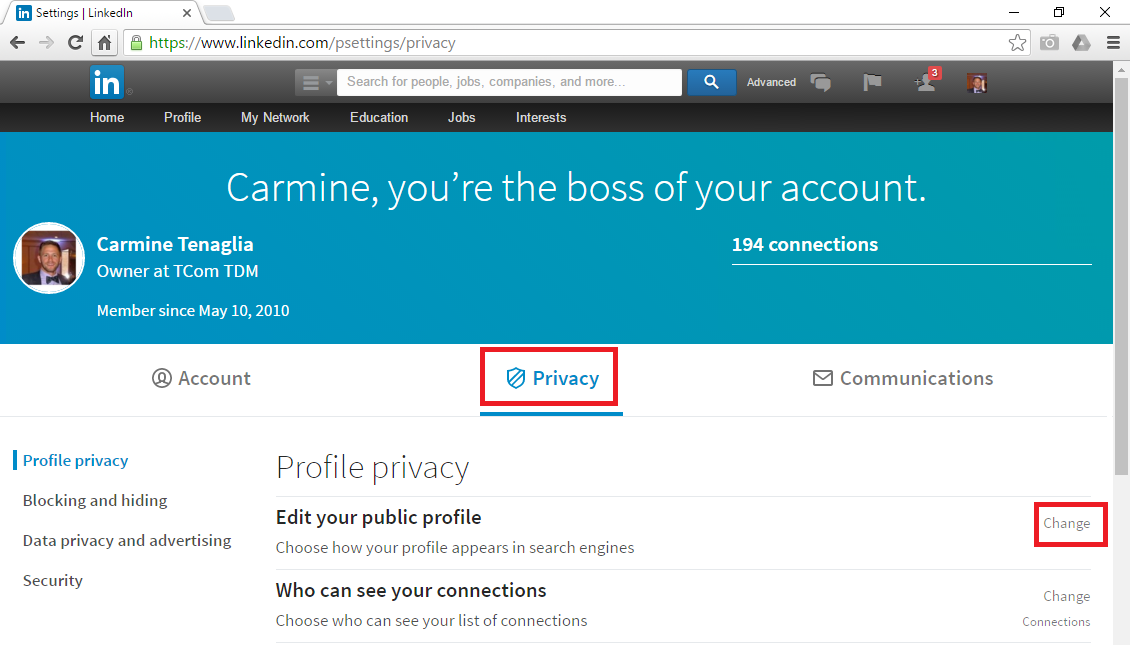The height and width of the screenshot is (645, 1130).
Task: Focus the LinkedIn search field
Action: (510, 82)
